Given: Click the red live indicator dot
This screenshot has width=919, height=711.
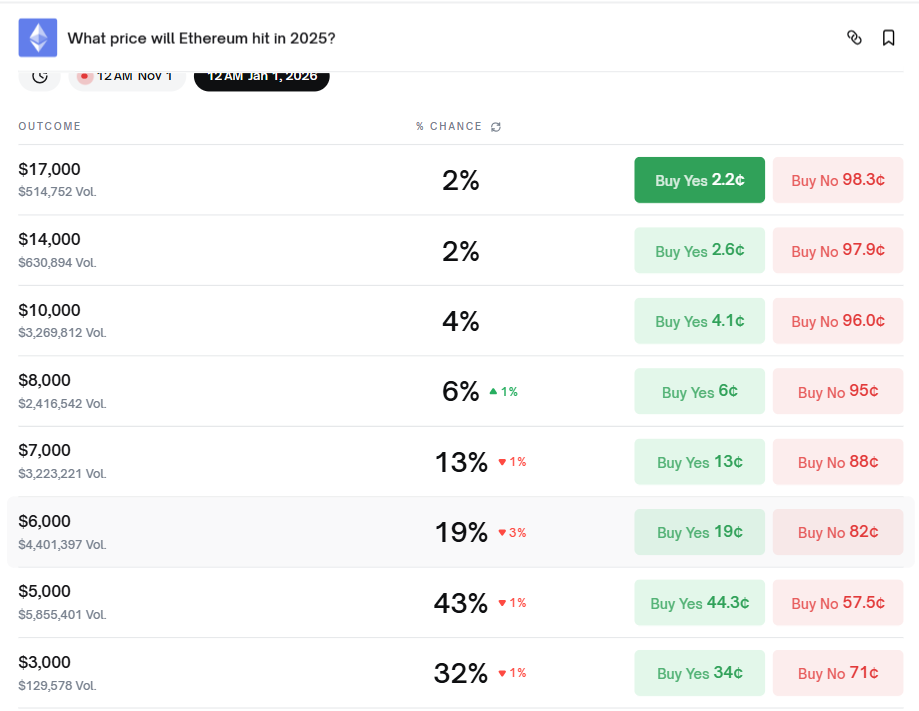Looking at the screenshot, I should 85,74.
